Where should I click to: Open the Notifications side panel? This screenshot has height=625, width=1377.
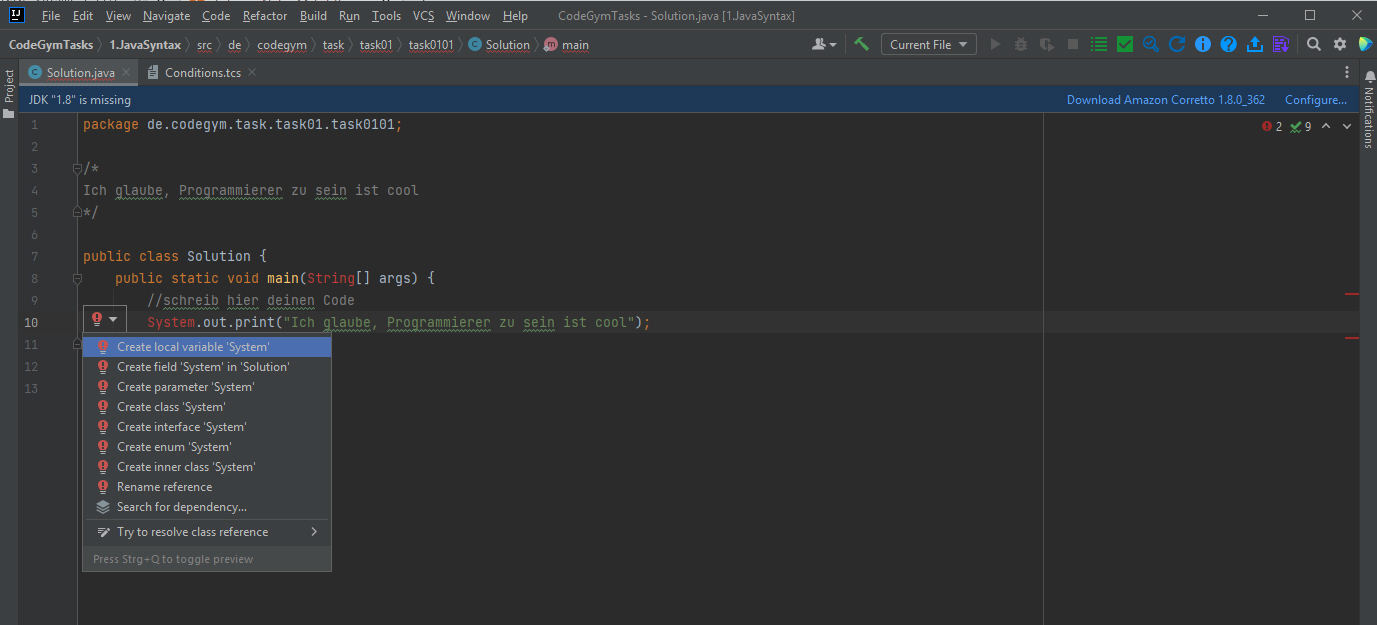click(1368, 115)
